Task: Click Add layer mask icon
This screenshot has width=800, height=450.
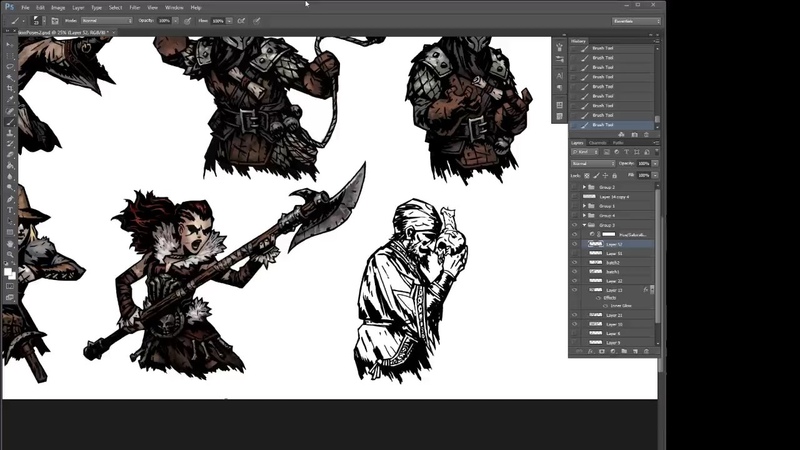Action: [602, 351]
